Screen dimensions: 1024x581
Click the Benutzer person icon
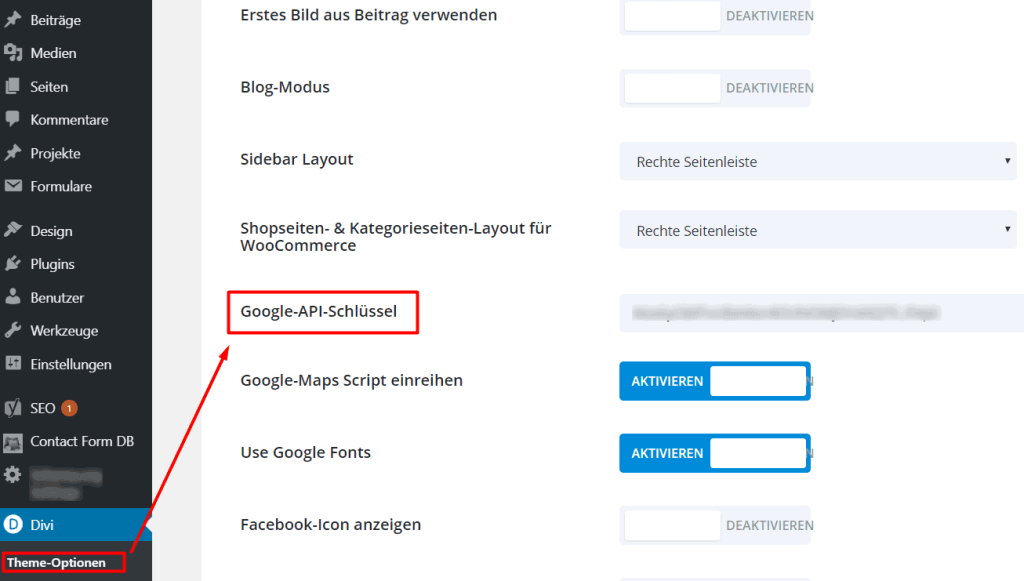[x=12, y=297]
